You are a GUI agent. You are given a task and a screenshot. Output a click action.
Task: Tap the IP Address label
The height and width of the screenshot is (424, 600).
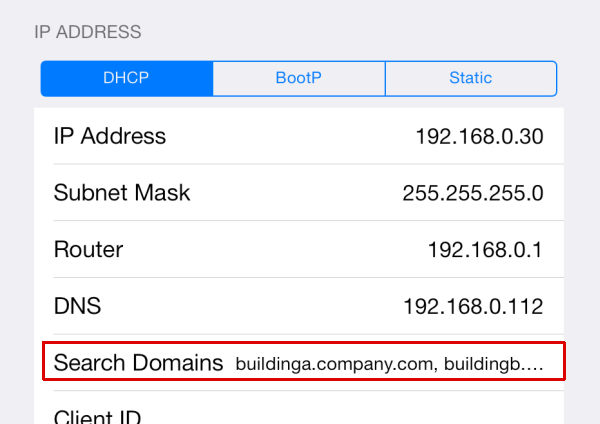pyautogui.click(x=110, y=136)
